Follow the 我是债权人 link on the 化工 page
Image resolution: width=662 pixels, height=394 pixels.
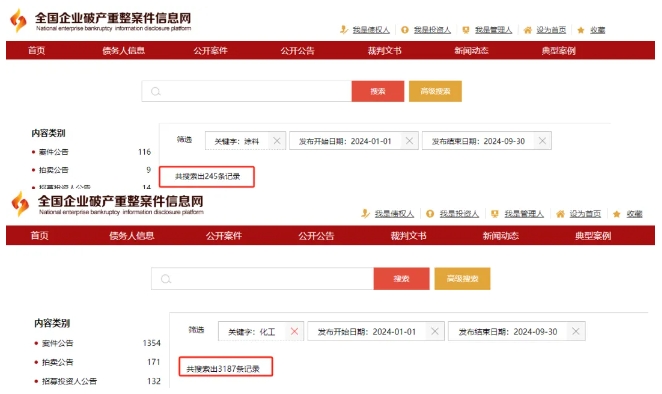coord(394,214)
